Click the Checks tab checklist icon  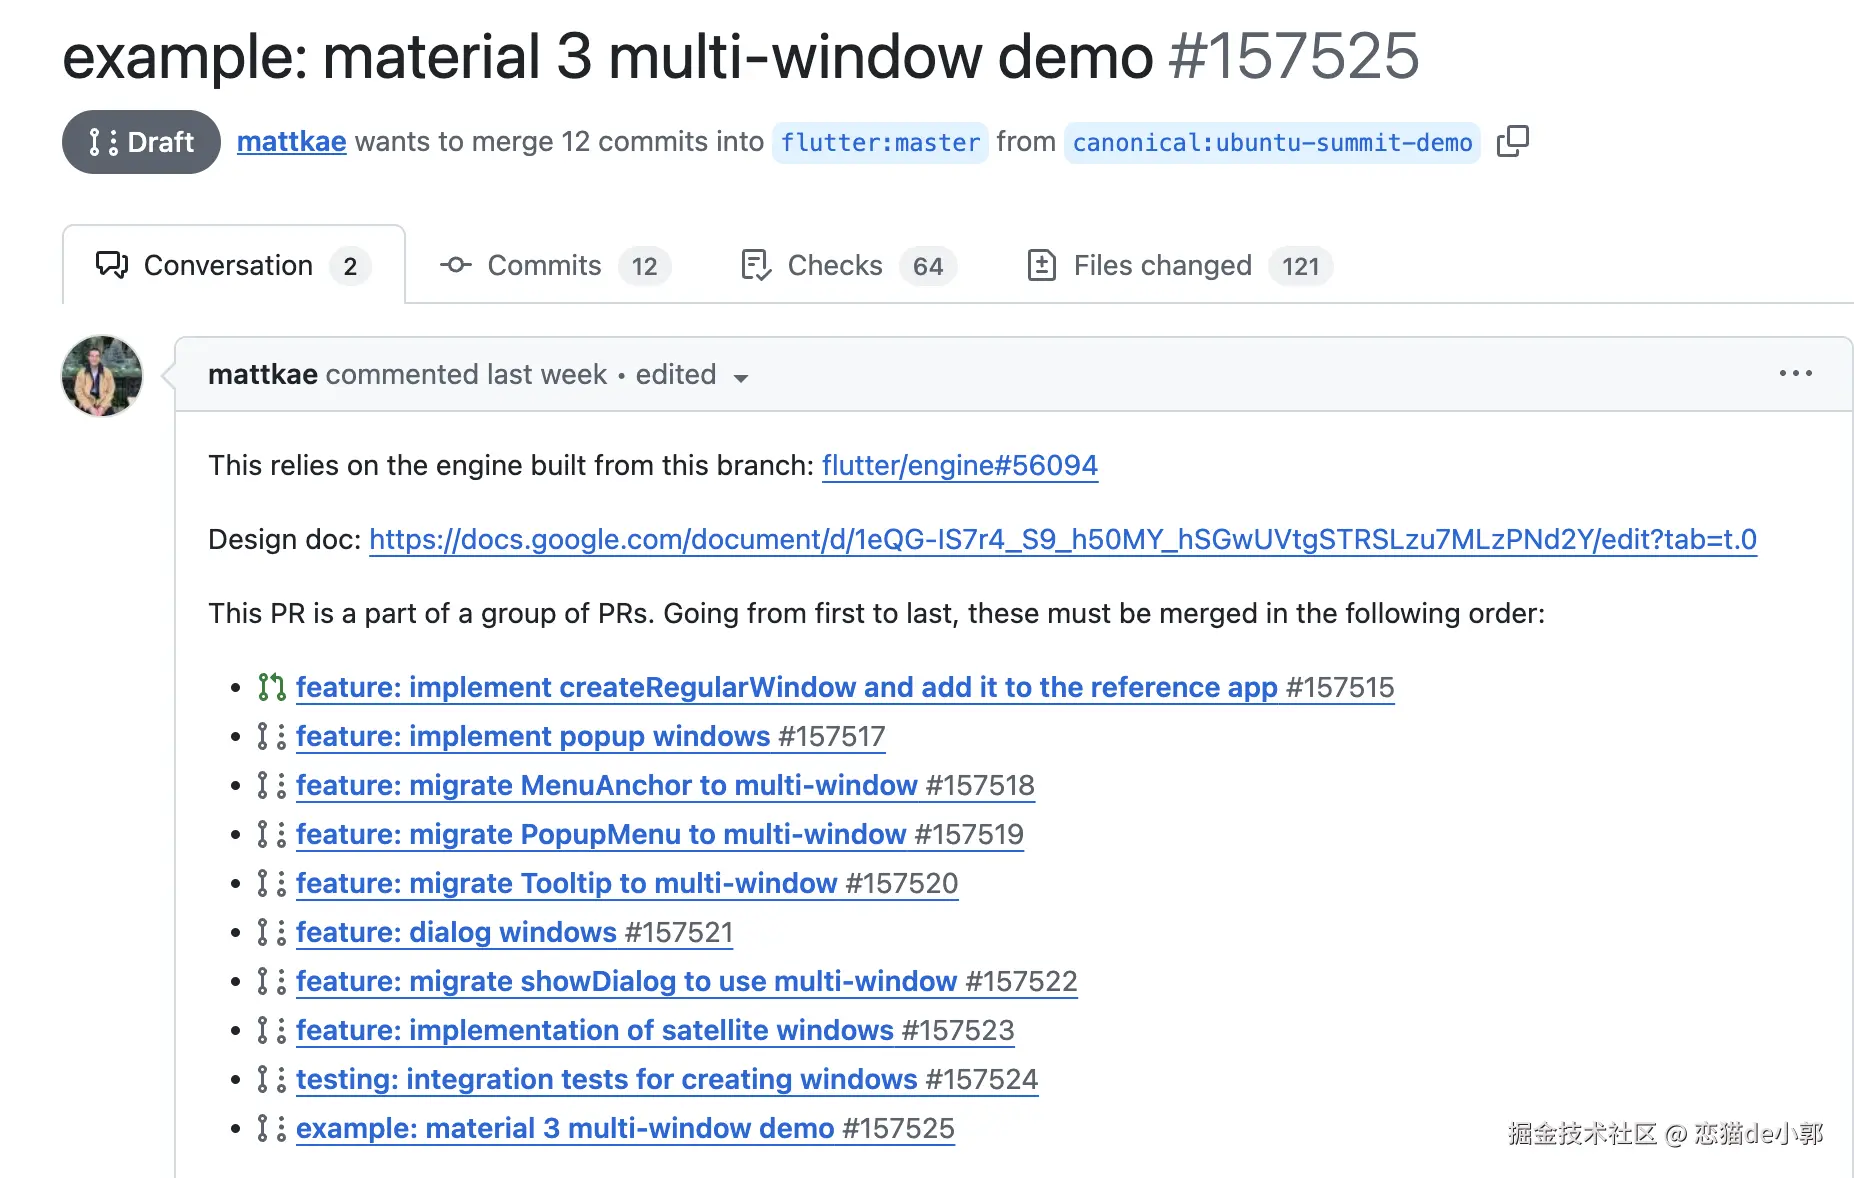756,265
